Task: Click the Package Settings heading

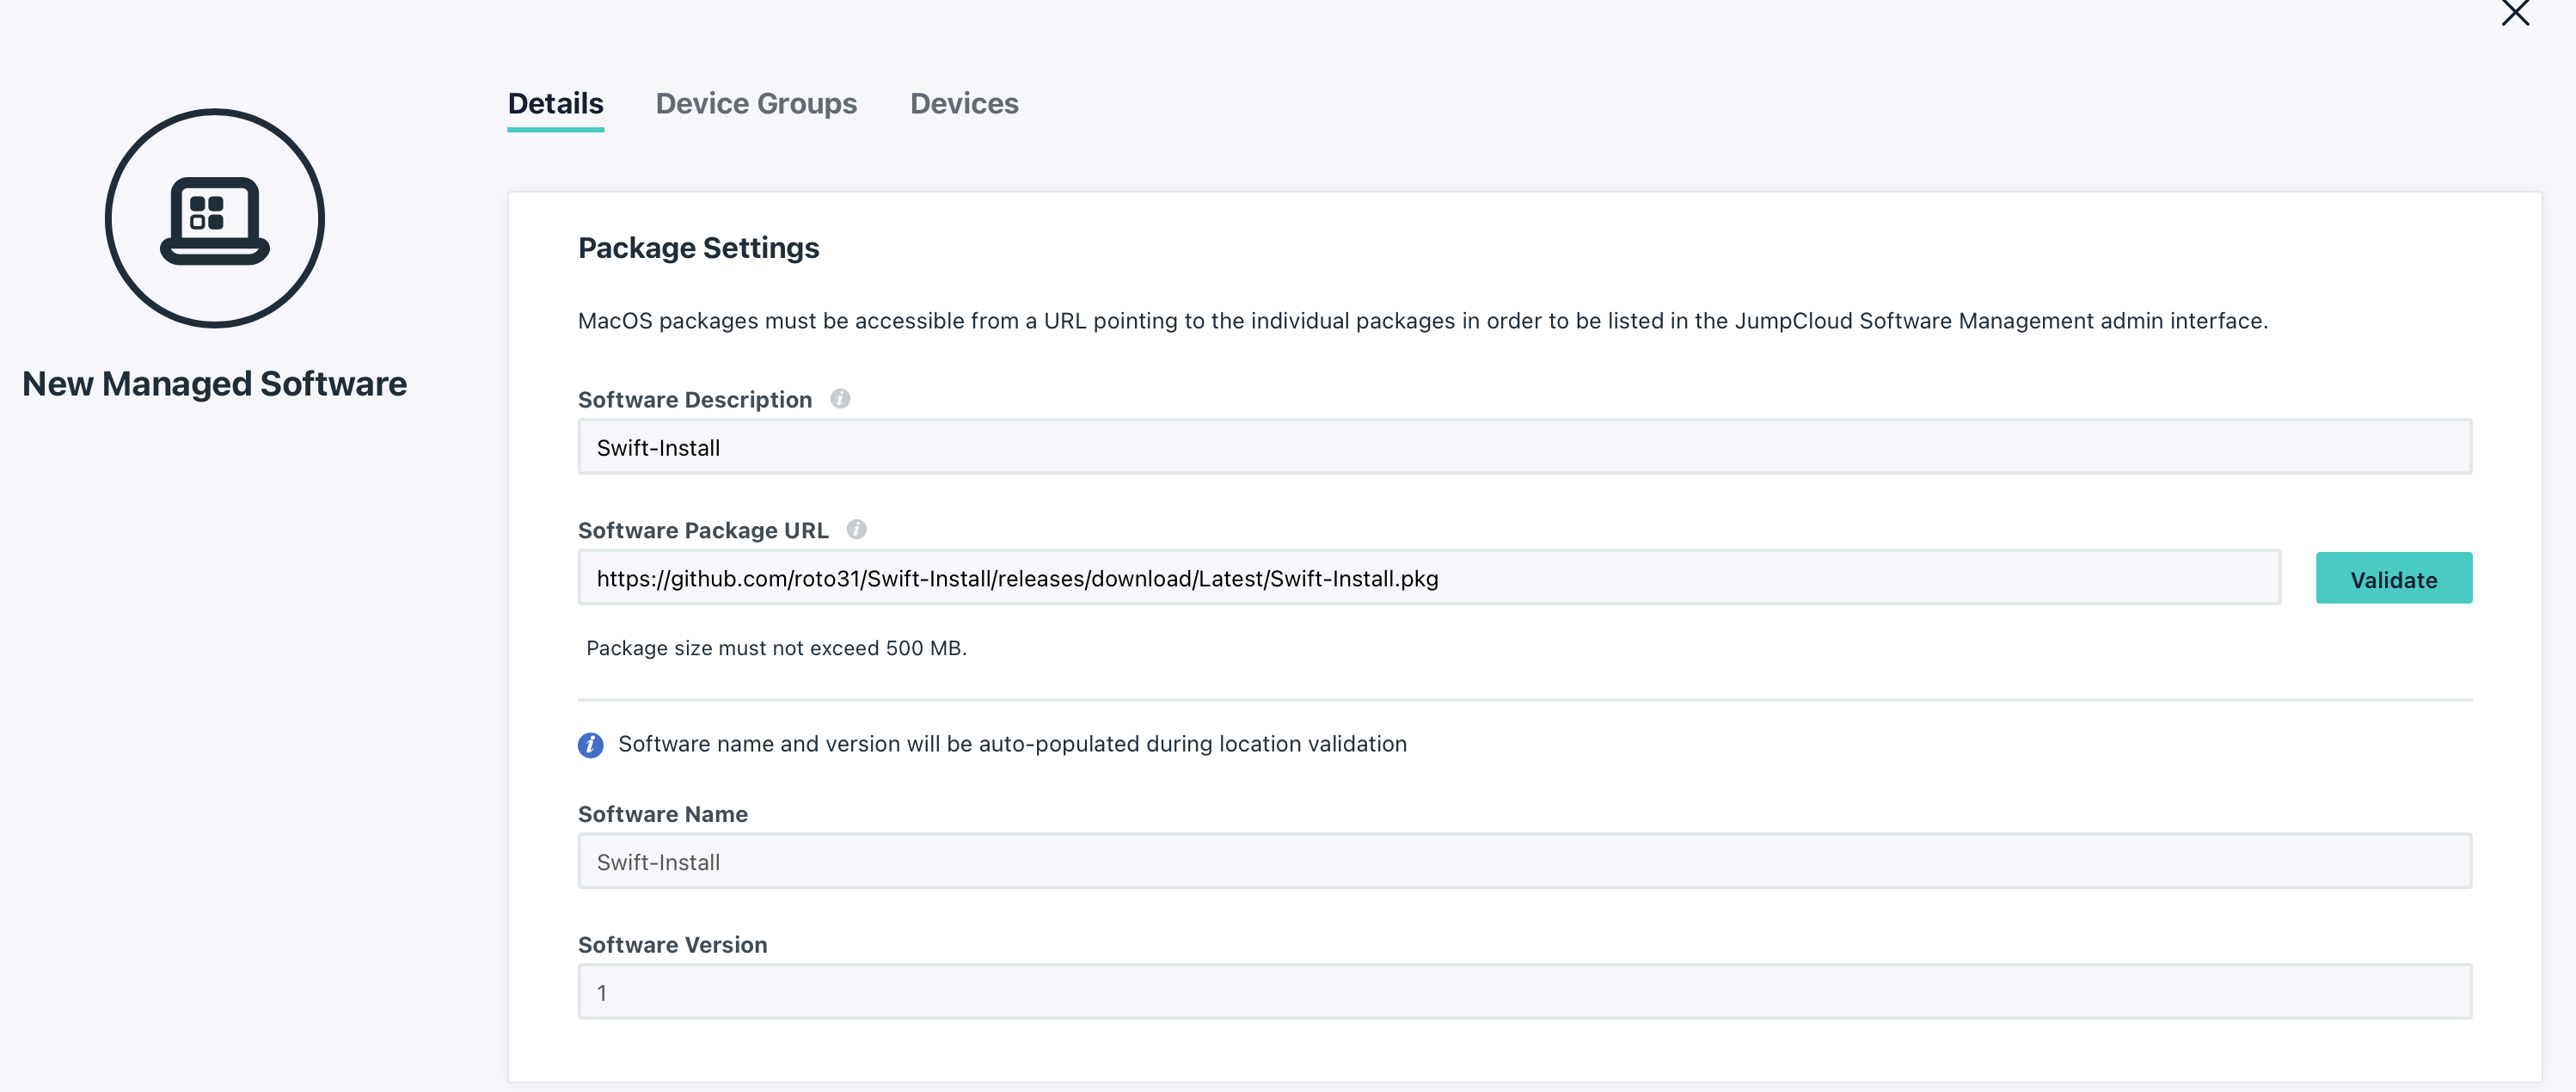Action: coord(698,248)
